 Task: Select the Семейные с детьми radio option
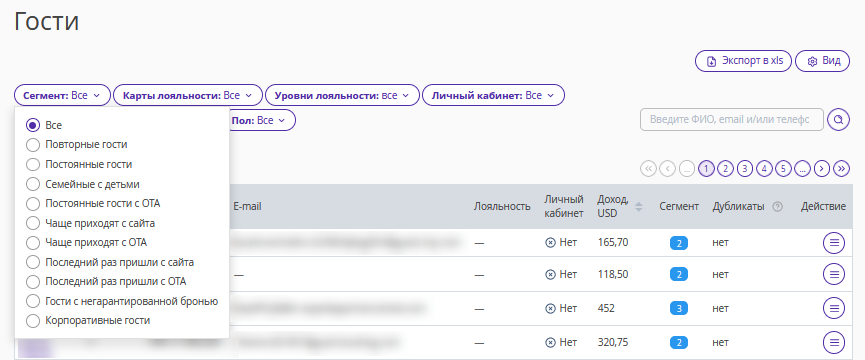coord(33,184)
